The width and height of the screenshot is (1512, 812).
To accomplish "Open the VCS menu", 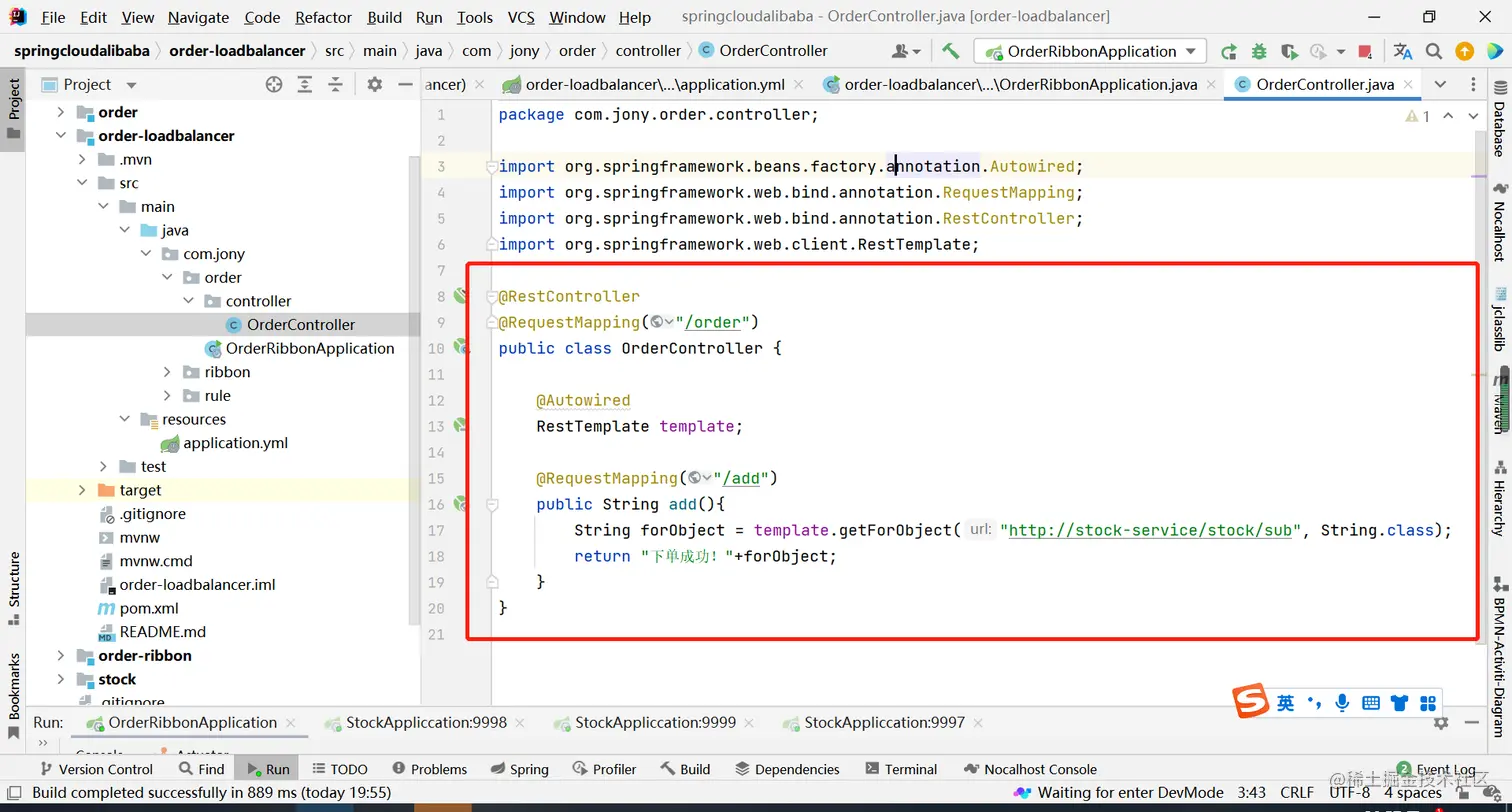I will [x=520, y=17].
